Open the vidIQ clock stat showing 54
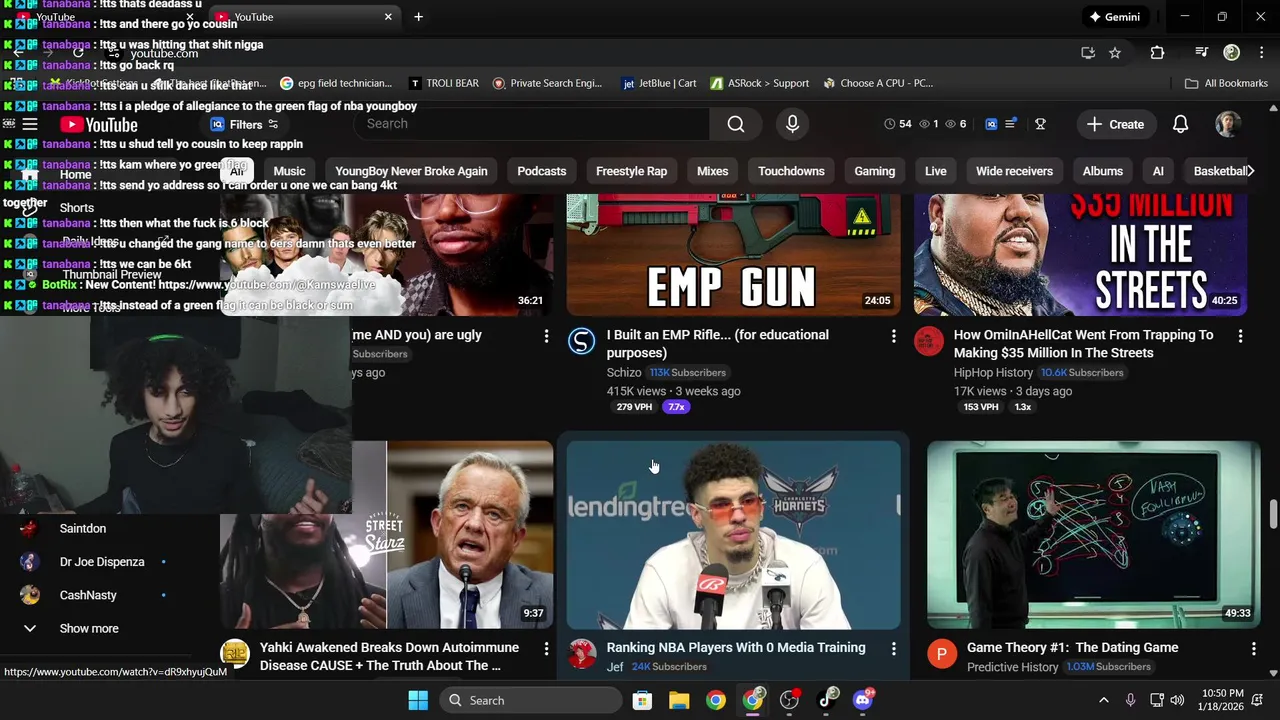The width and height of the screenshot is (1280, 720). (898, 124)
